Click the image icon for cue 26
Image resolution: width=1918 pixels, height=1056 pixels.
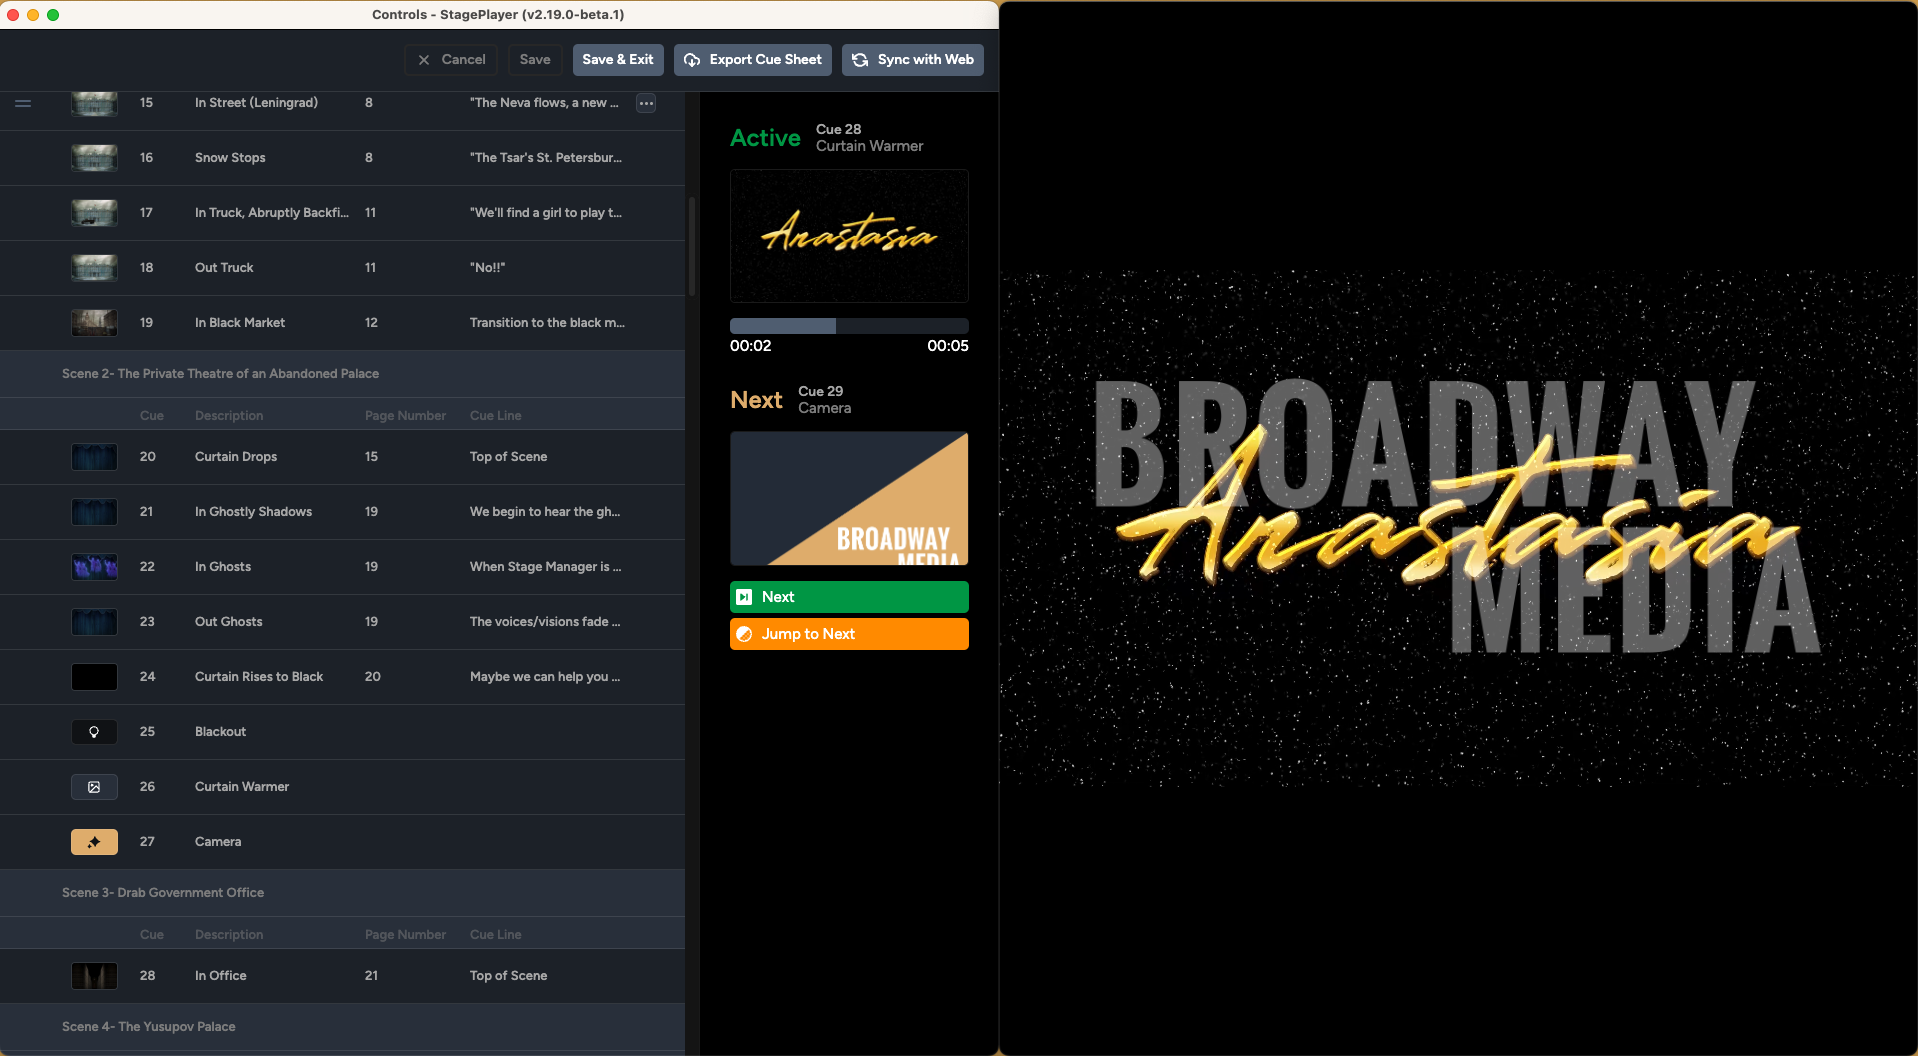tap(94, 787)
